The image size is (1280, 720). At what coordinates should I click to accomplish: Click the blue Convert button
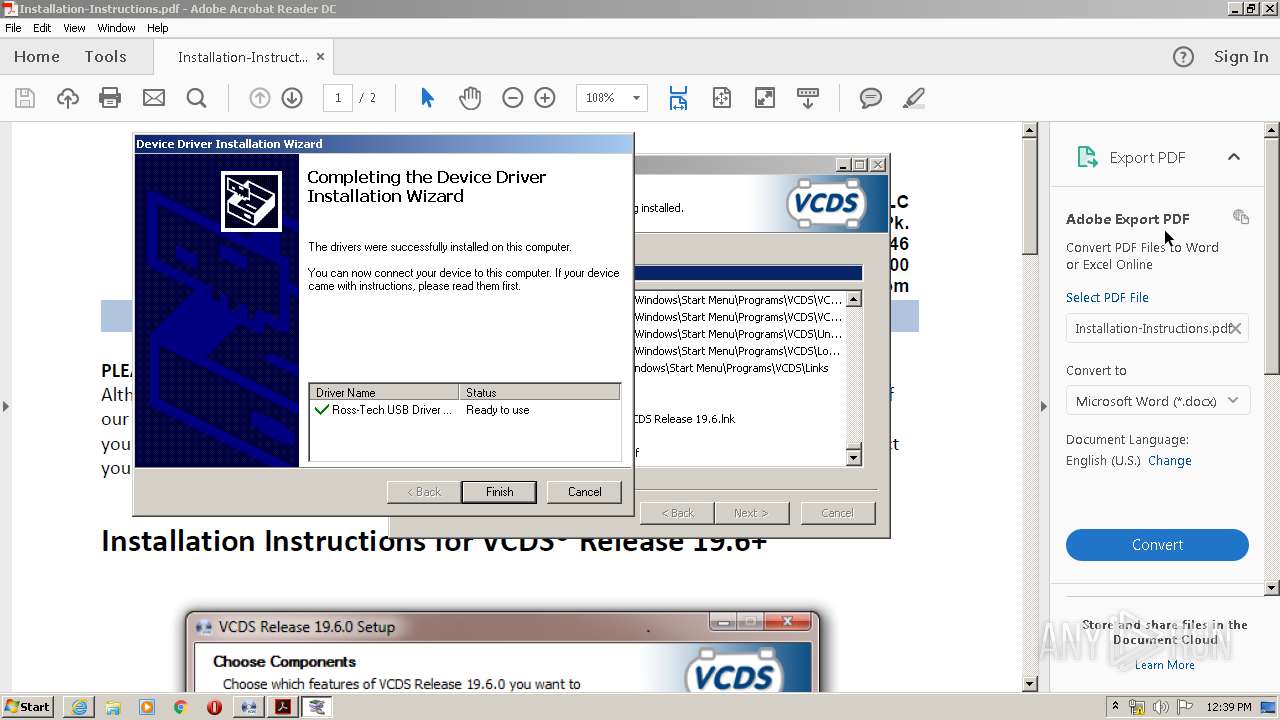(x=1157, y=545)
